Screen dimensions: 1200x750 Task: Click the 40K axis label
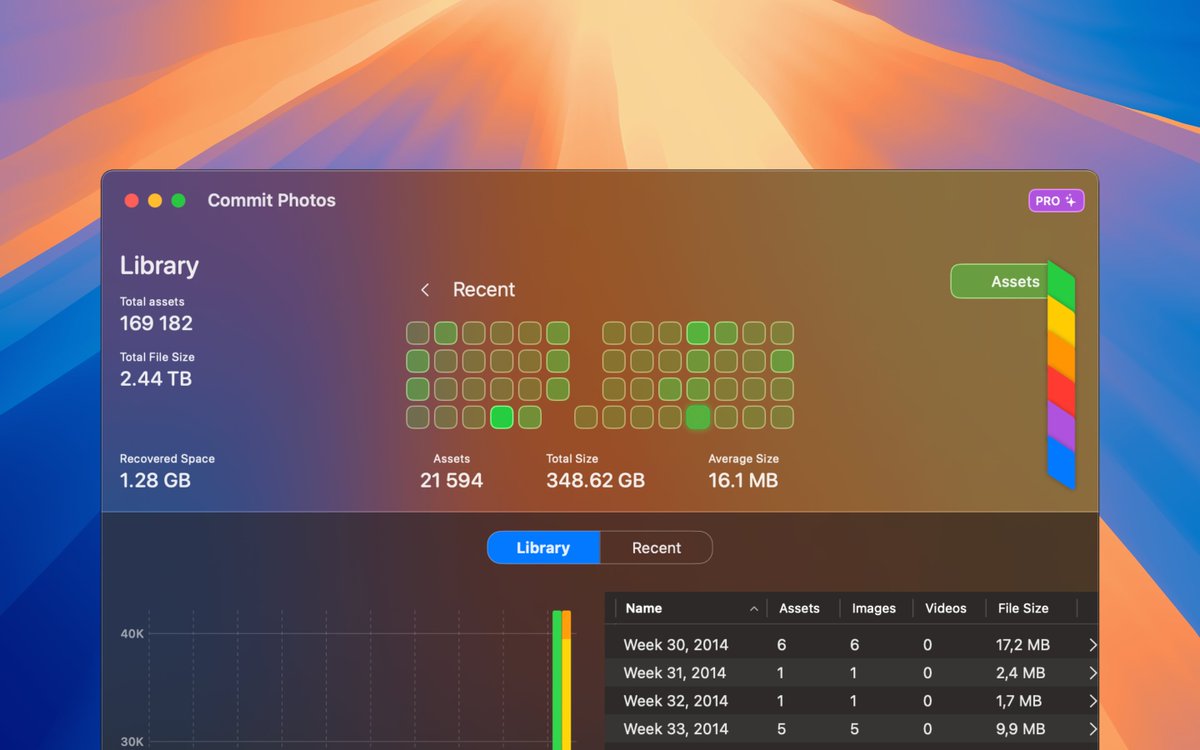pos(132,634)
